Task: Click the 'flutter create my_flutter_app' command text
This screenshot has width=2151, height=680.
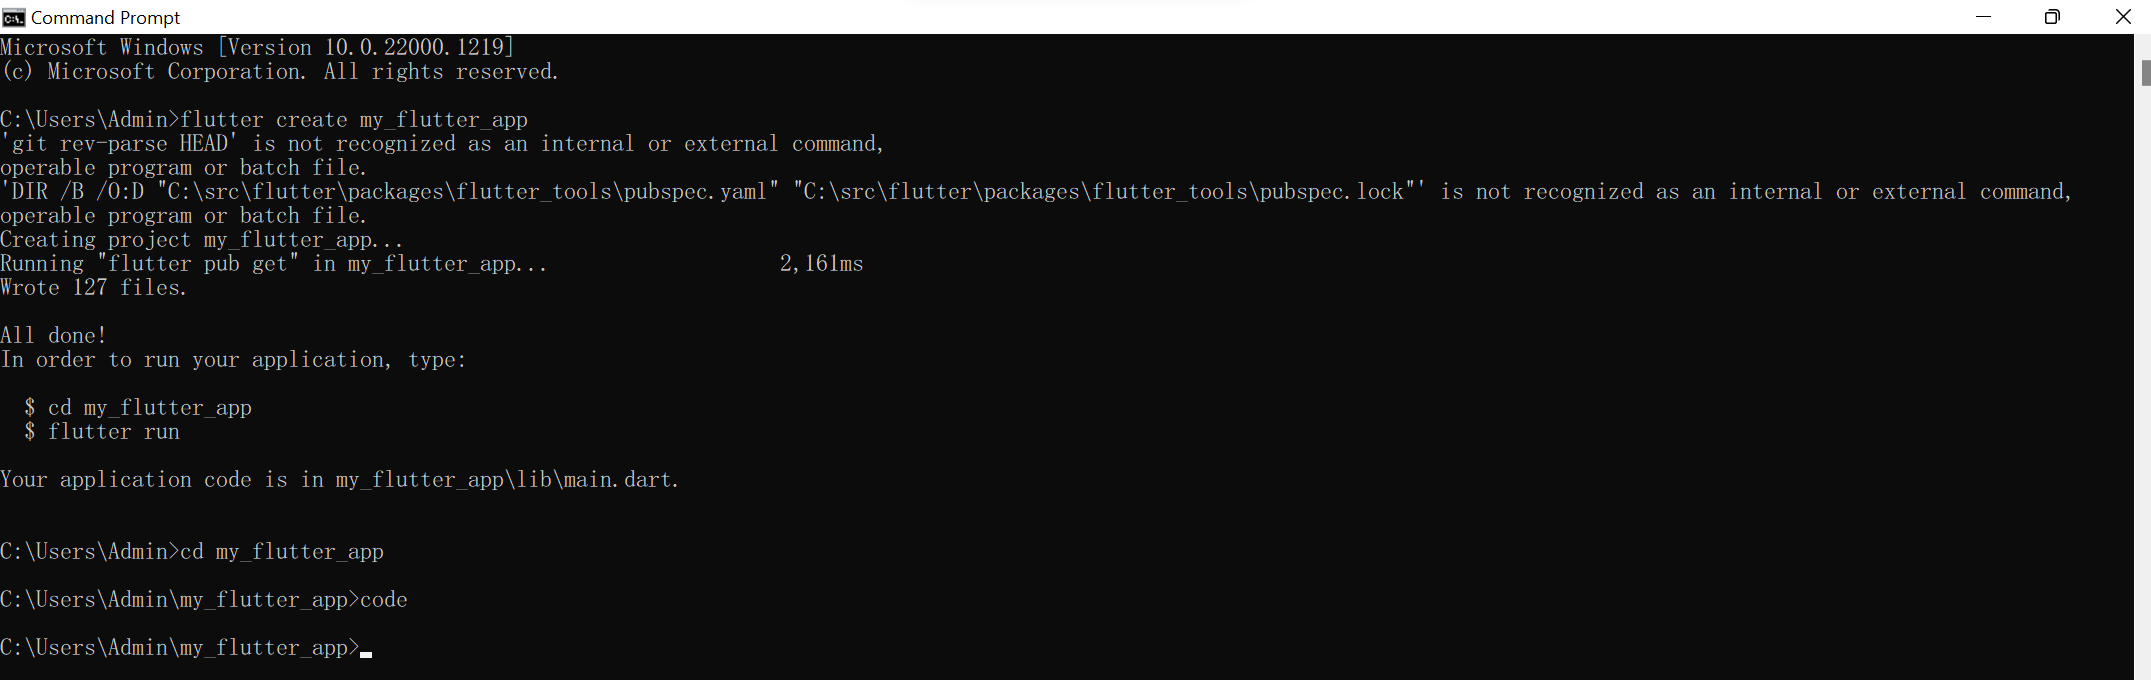Action: click(354, 119)
